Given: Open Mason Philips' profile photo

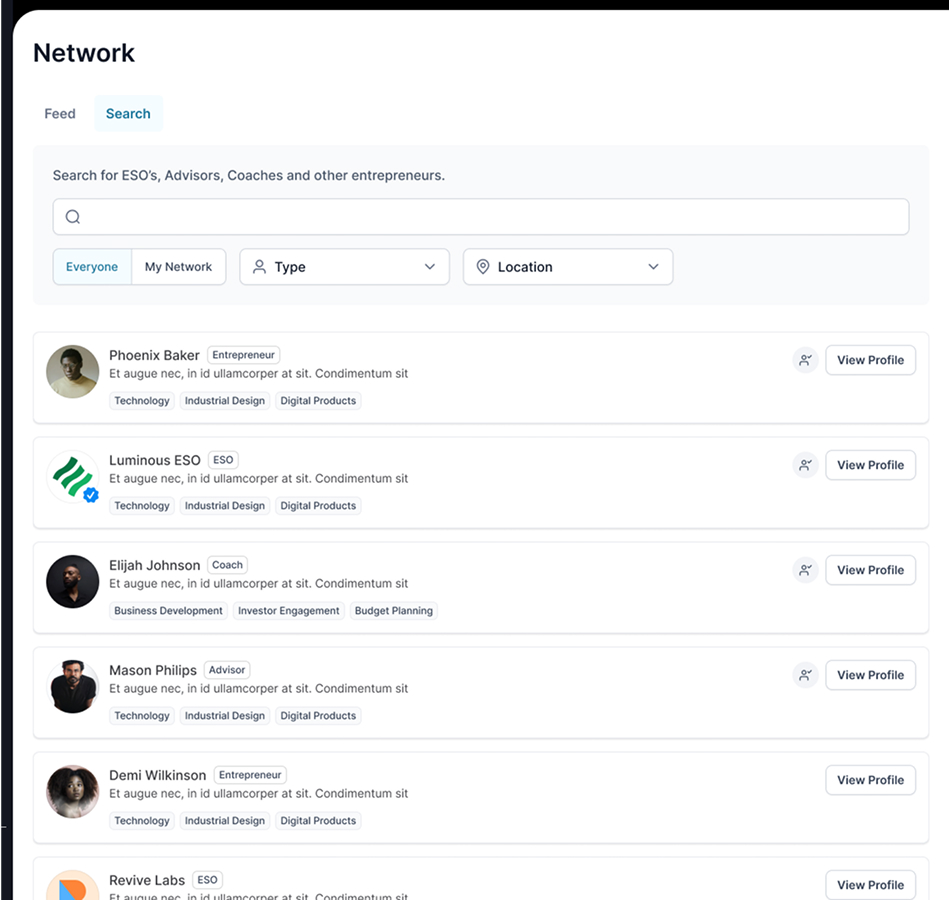Looking at the screenshot, I should (x=73, y=686).
